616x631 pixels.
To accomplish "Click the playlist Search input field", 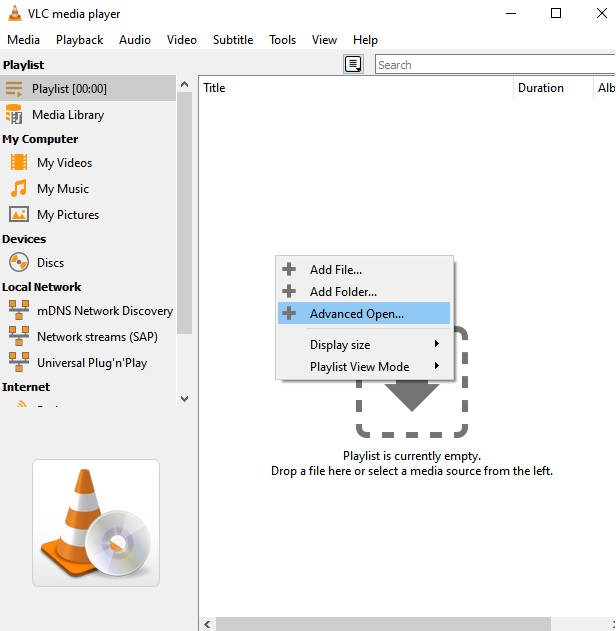I will tap(495, 64).
